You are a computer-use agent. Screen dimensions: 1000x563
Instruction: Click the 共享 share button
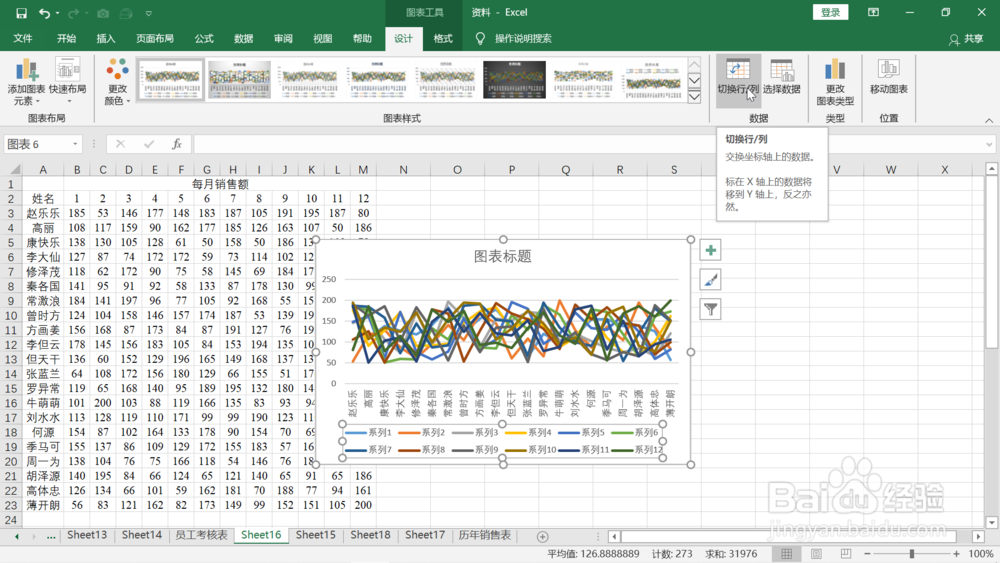(x=966, y=39)
